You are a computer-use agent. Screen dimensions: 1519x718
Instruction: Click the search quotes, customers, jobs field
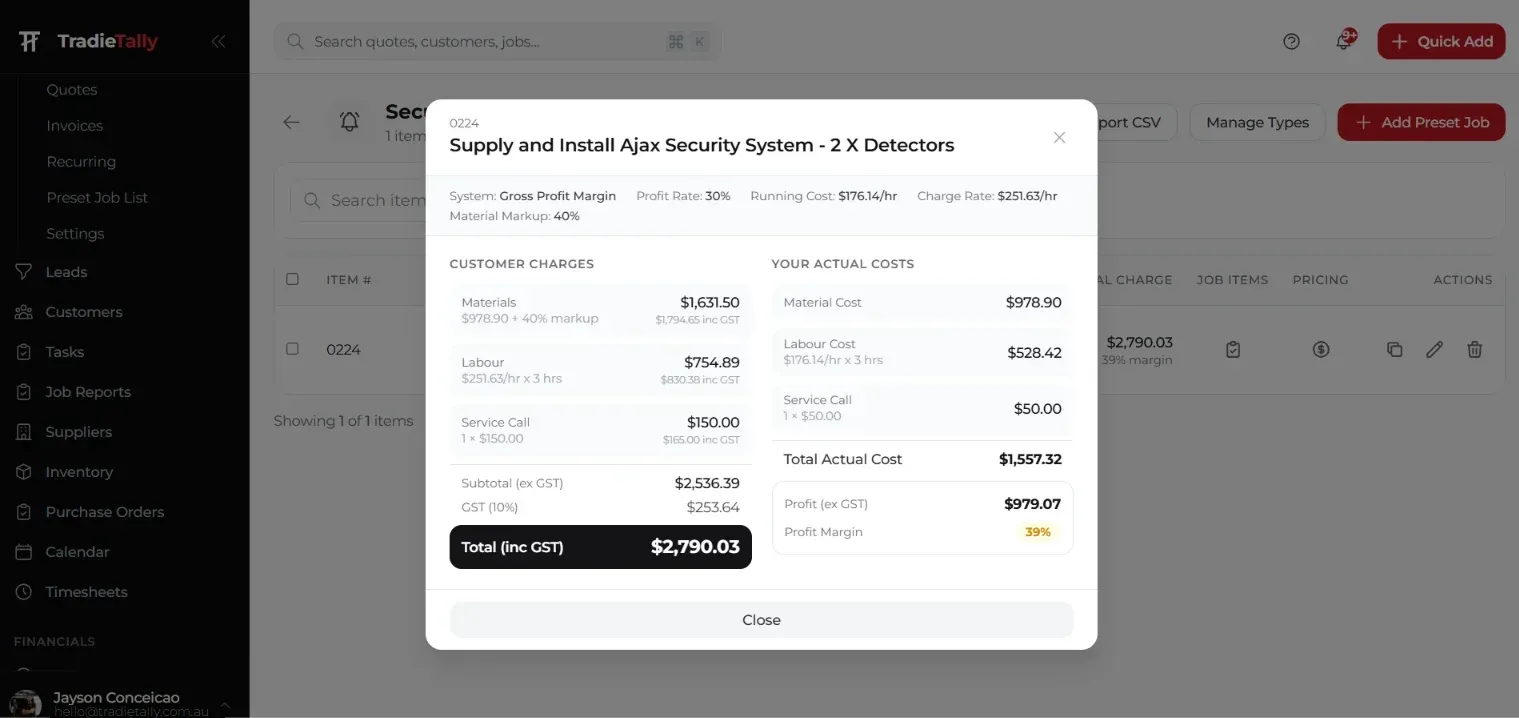[x=497, y=41]
